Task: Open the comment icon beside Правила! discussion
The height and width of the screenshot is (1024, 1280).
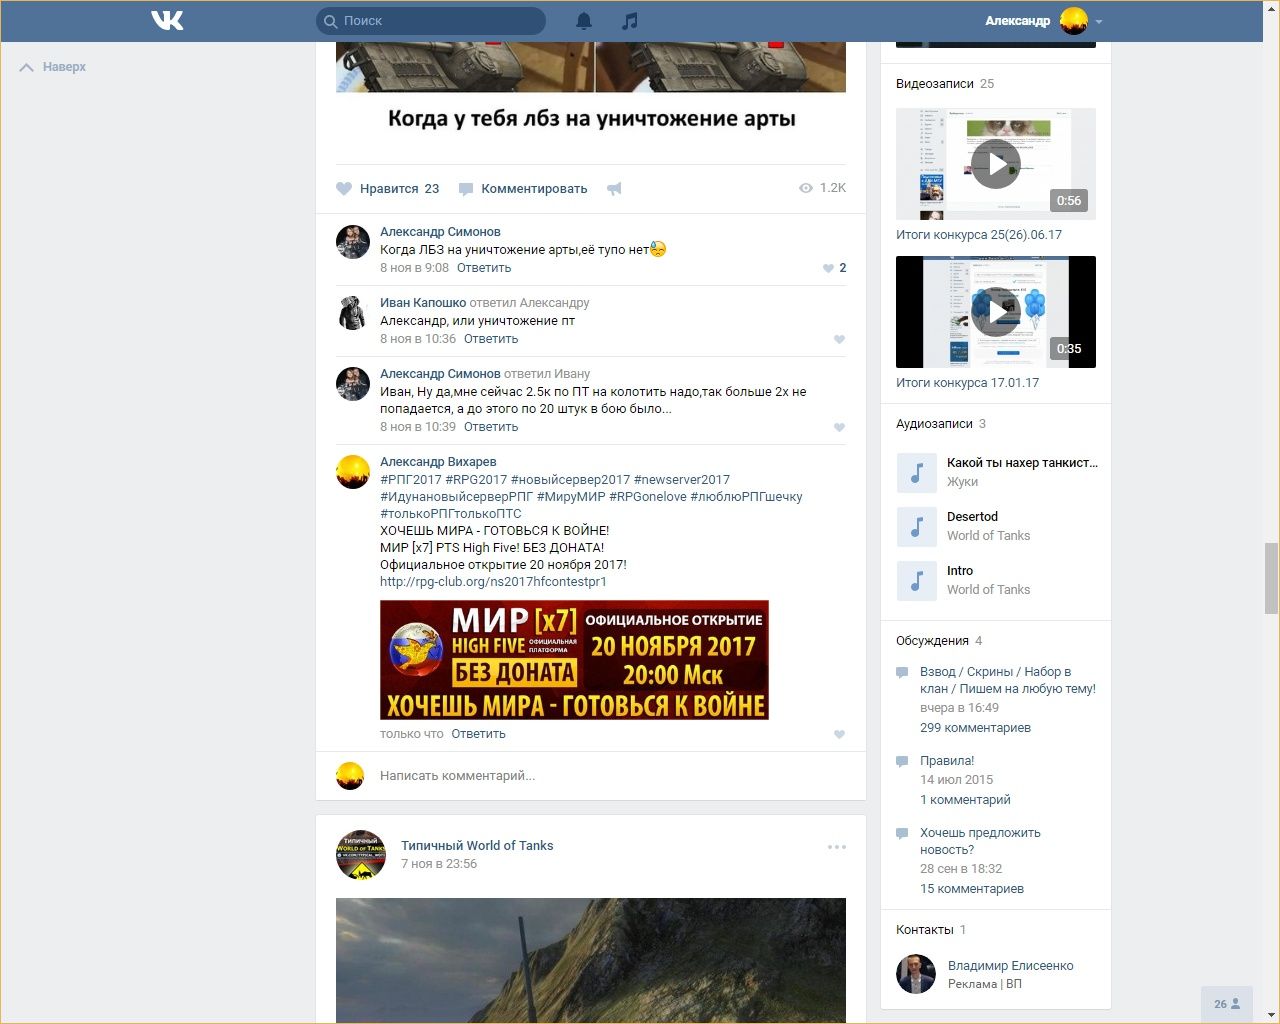Action: tap(902, 762)
